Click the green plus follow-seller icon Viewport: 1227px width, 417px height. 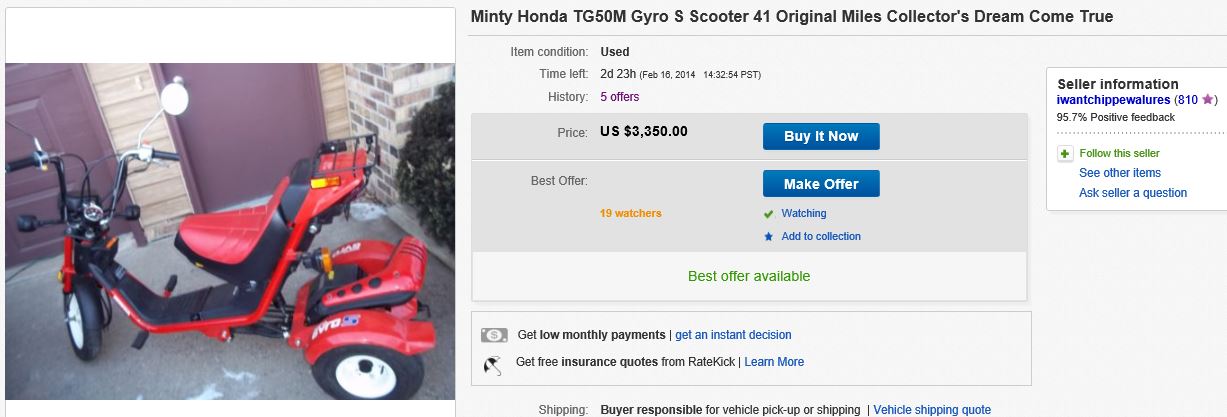coord(1065,154)
